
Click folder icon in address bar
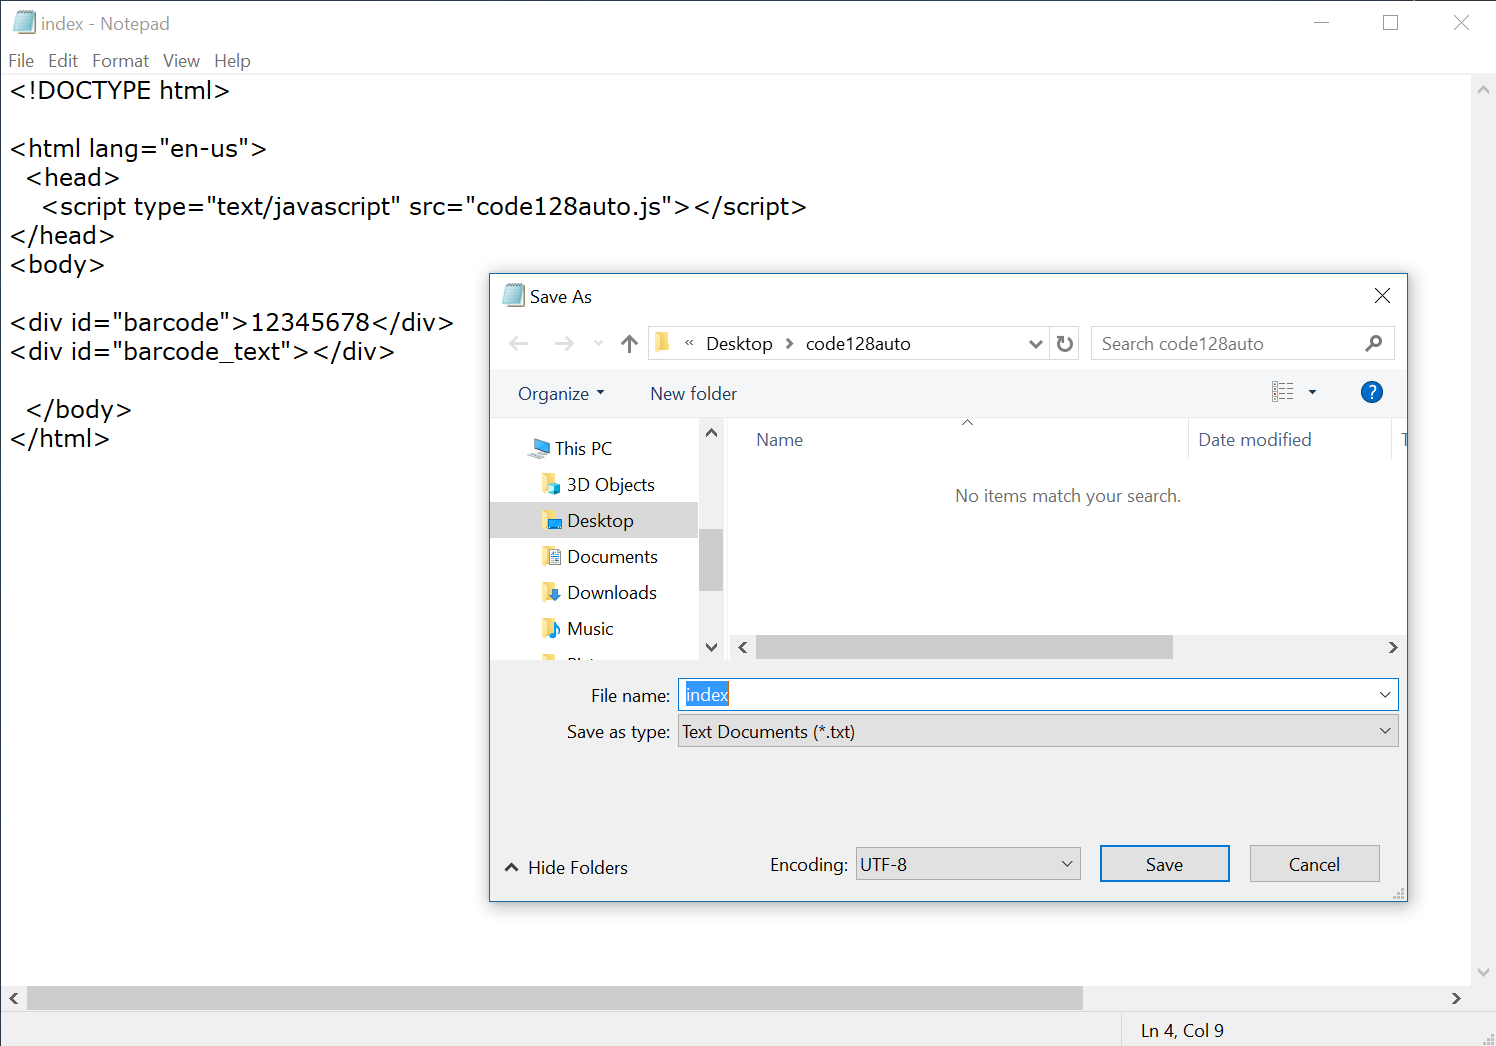tap(662, 343)
